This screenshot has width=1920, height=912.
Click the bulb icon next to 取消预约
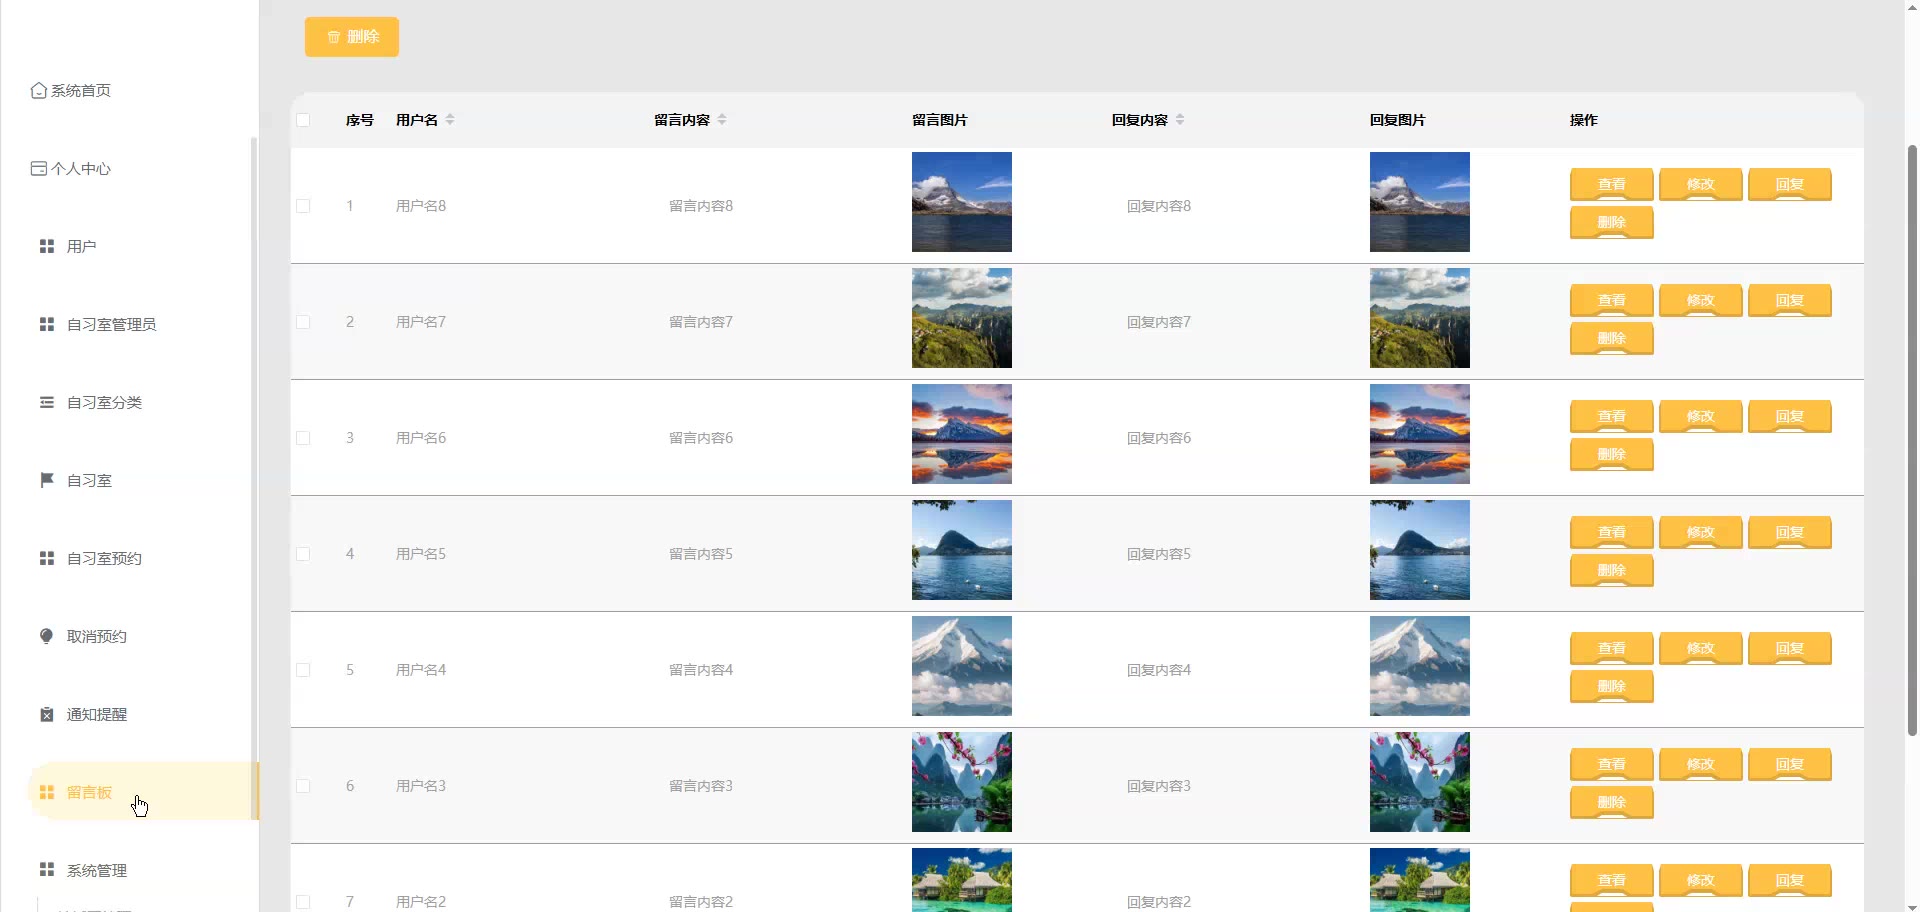pyautogui.click(x=46, y=637)
